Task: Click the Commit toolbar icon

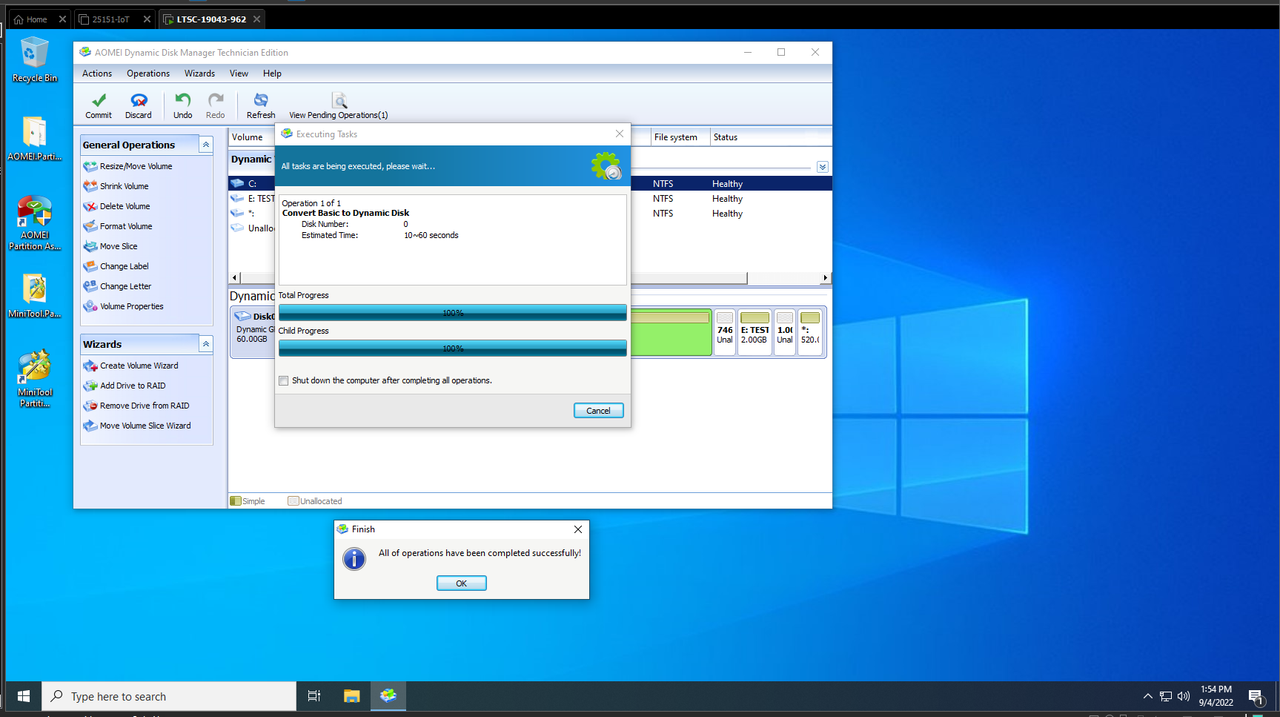Action: (98, 105)
